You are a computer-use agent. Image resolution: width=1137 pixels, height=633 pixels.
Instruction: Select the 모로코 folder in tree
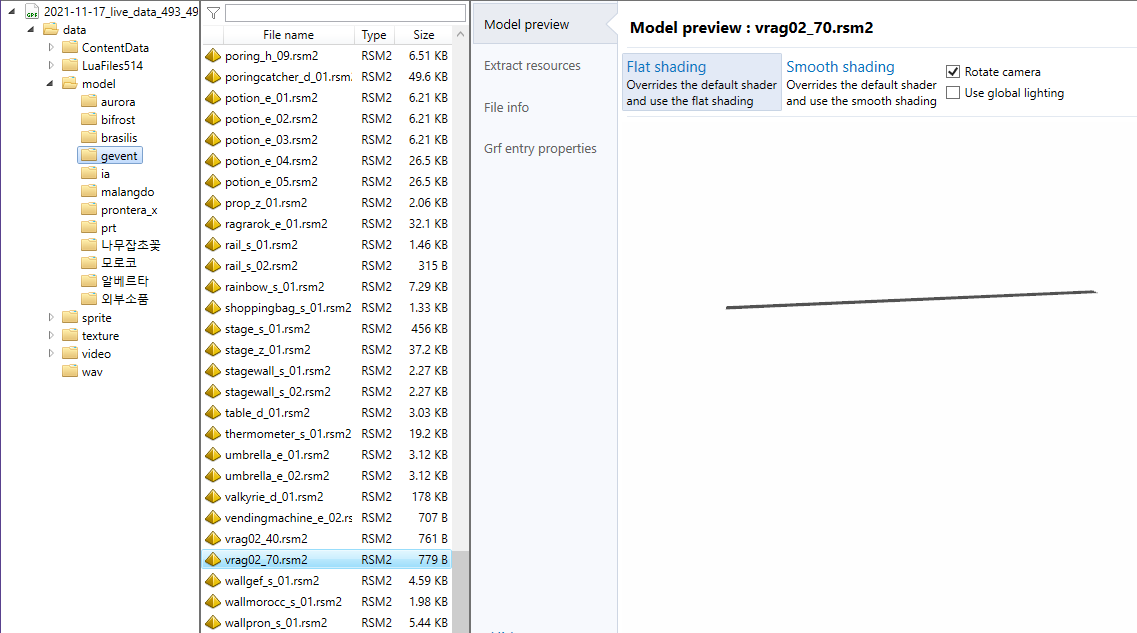[118, 262]
